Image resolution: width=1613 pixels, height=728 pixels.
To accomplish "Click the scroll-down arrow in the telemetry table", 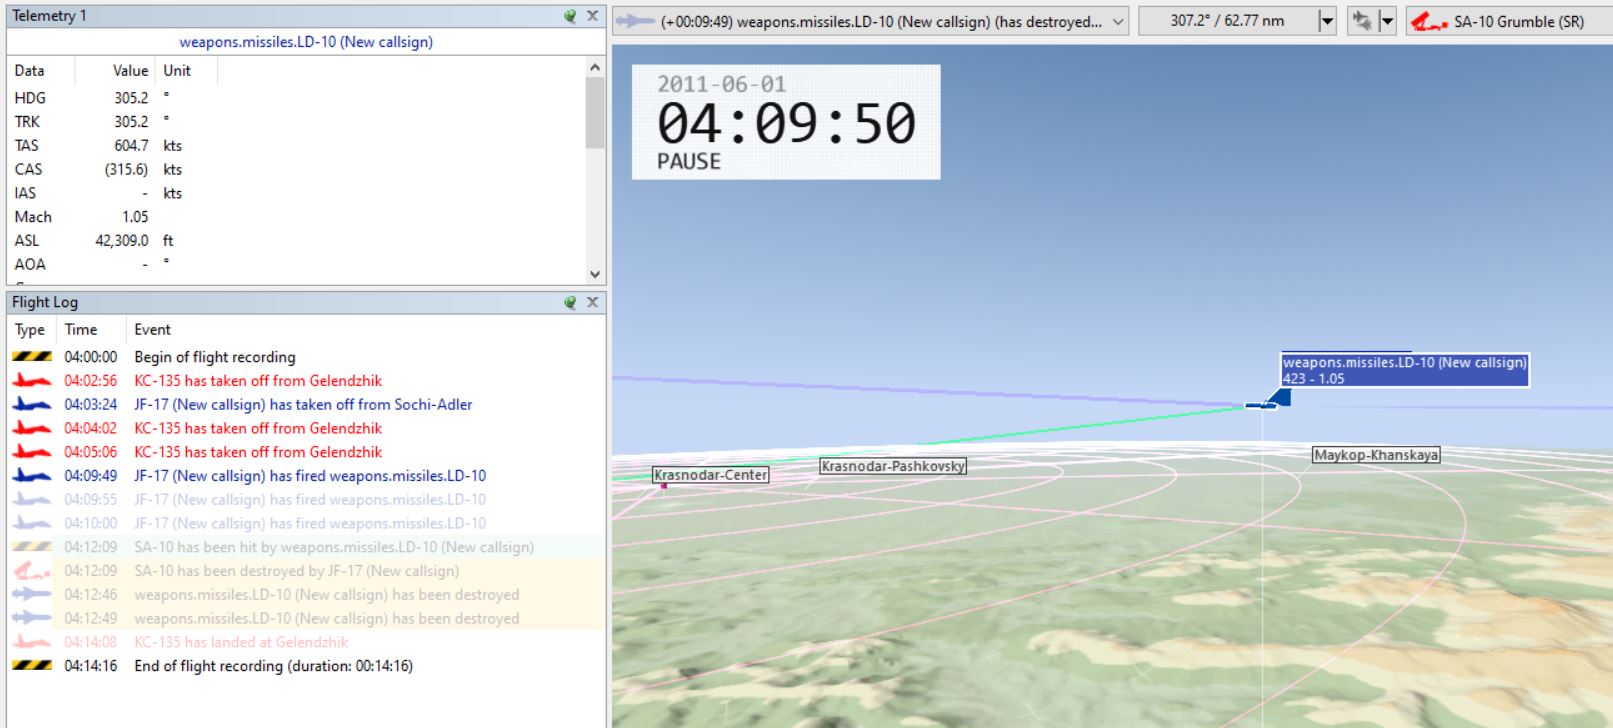I will click(595, 274).
